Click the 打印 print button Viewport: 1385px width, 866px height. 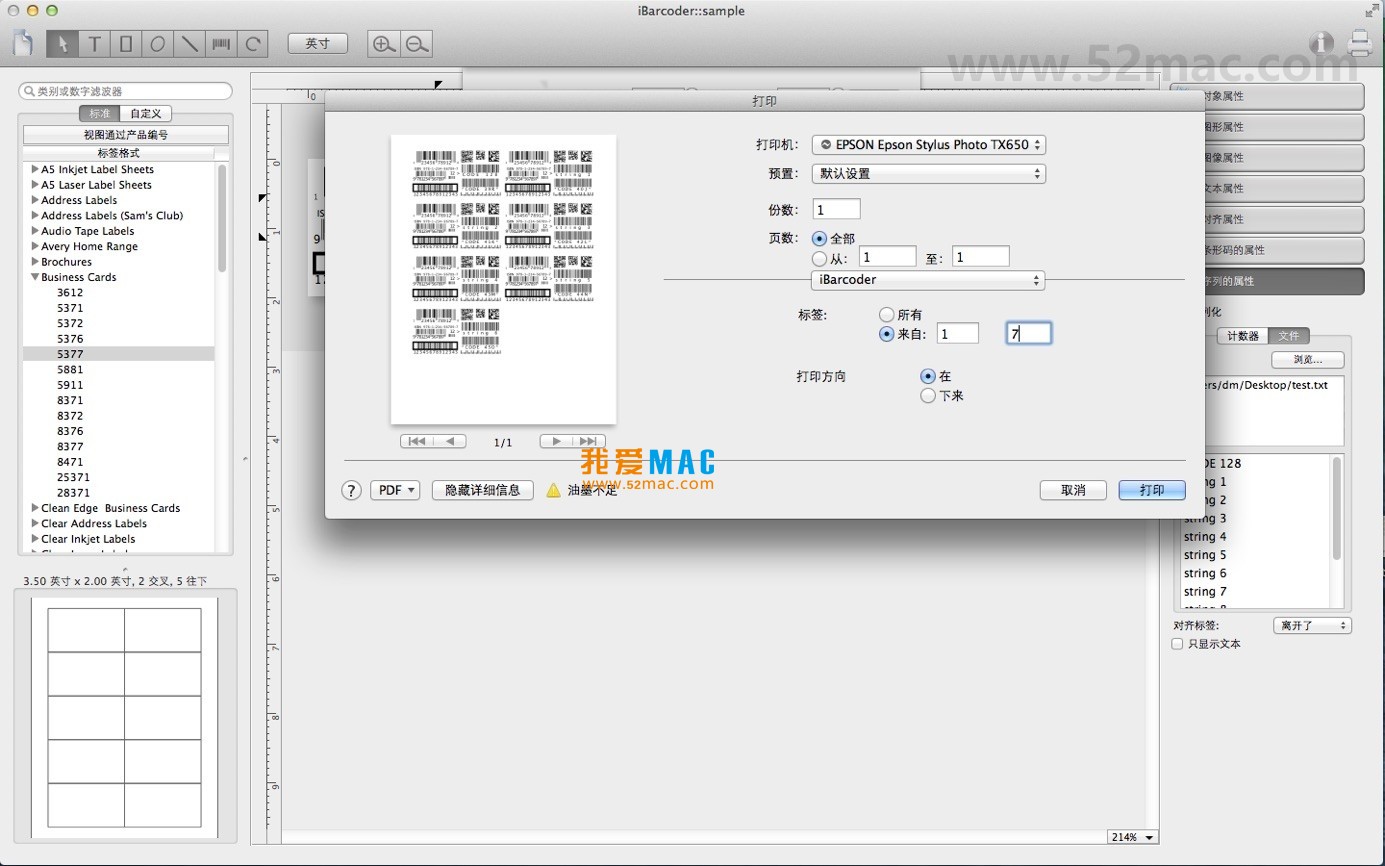[1152, 490]
